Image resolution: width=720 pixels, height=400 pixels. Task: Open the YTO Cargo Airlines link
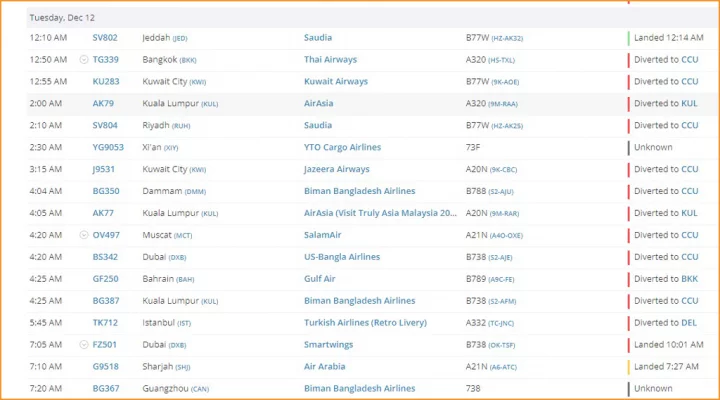pos(343,147)
